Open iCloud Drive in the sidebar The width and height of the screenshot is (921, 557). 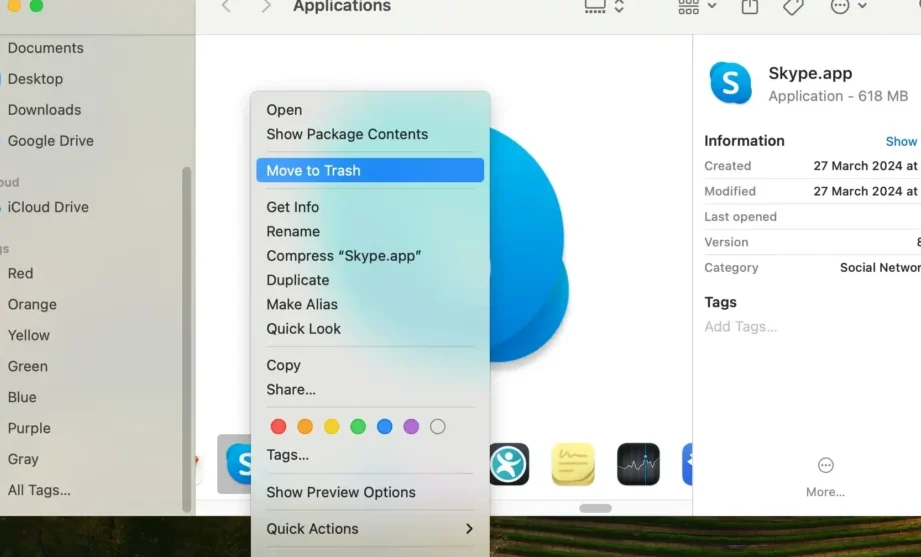(48, 207)
